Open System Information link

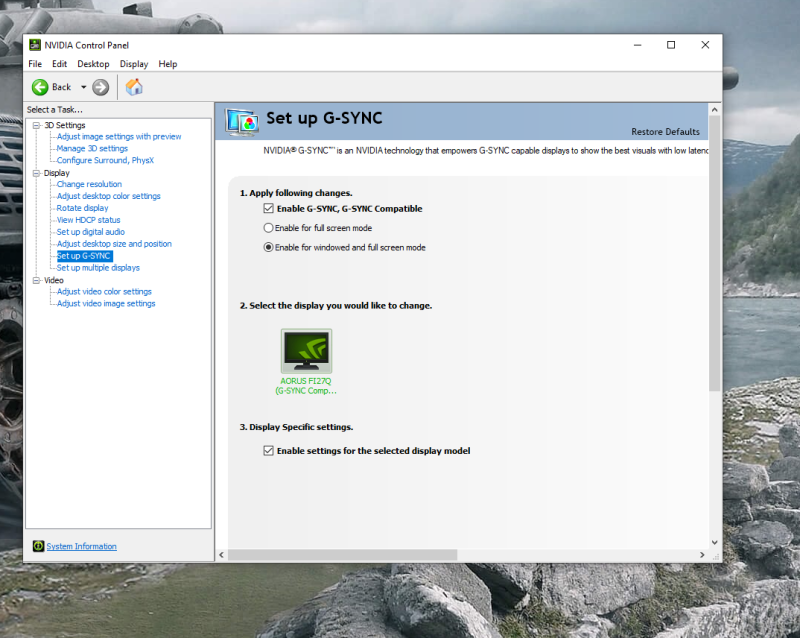[81, 546]
